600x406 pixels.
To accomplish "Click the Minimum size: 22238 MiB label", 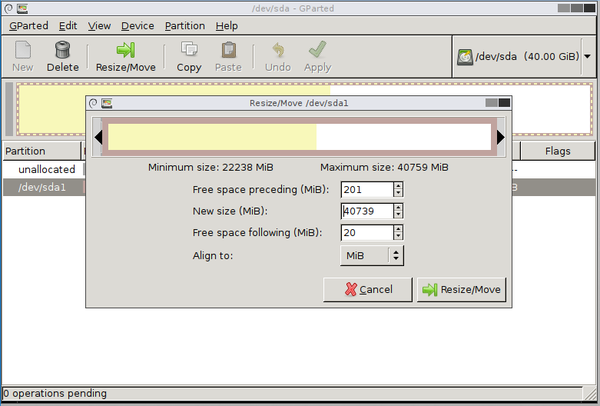I will pos(211,167).
